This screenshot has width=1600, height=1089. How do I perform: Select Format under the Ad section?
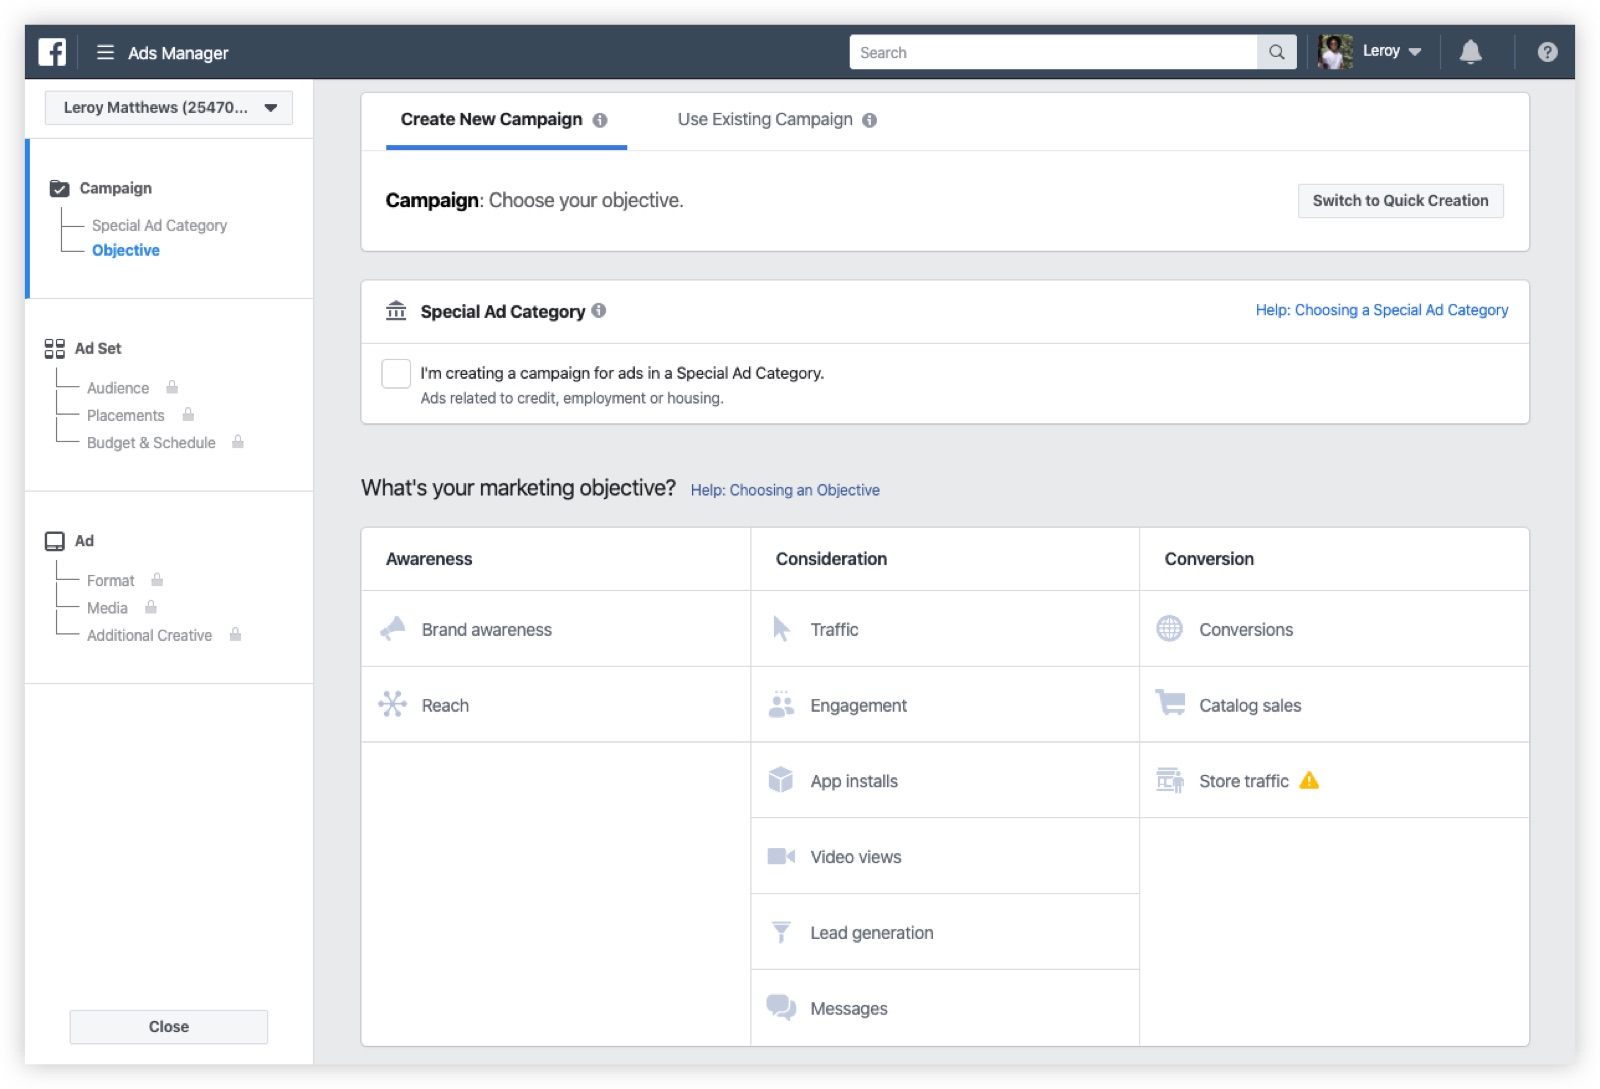click(x=111, y=581)
